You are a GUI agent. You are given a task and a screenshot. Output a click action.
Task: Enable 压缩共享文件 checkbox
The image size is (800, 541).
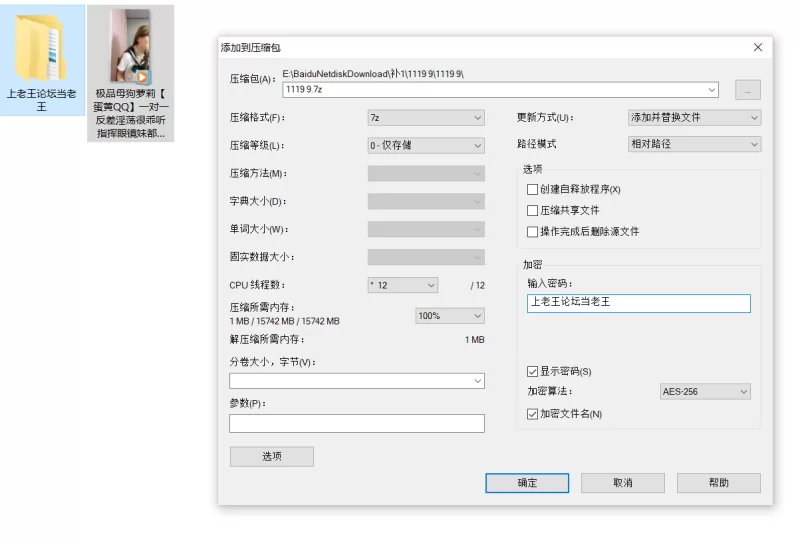click(x=532, y=210)
